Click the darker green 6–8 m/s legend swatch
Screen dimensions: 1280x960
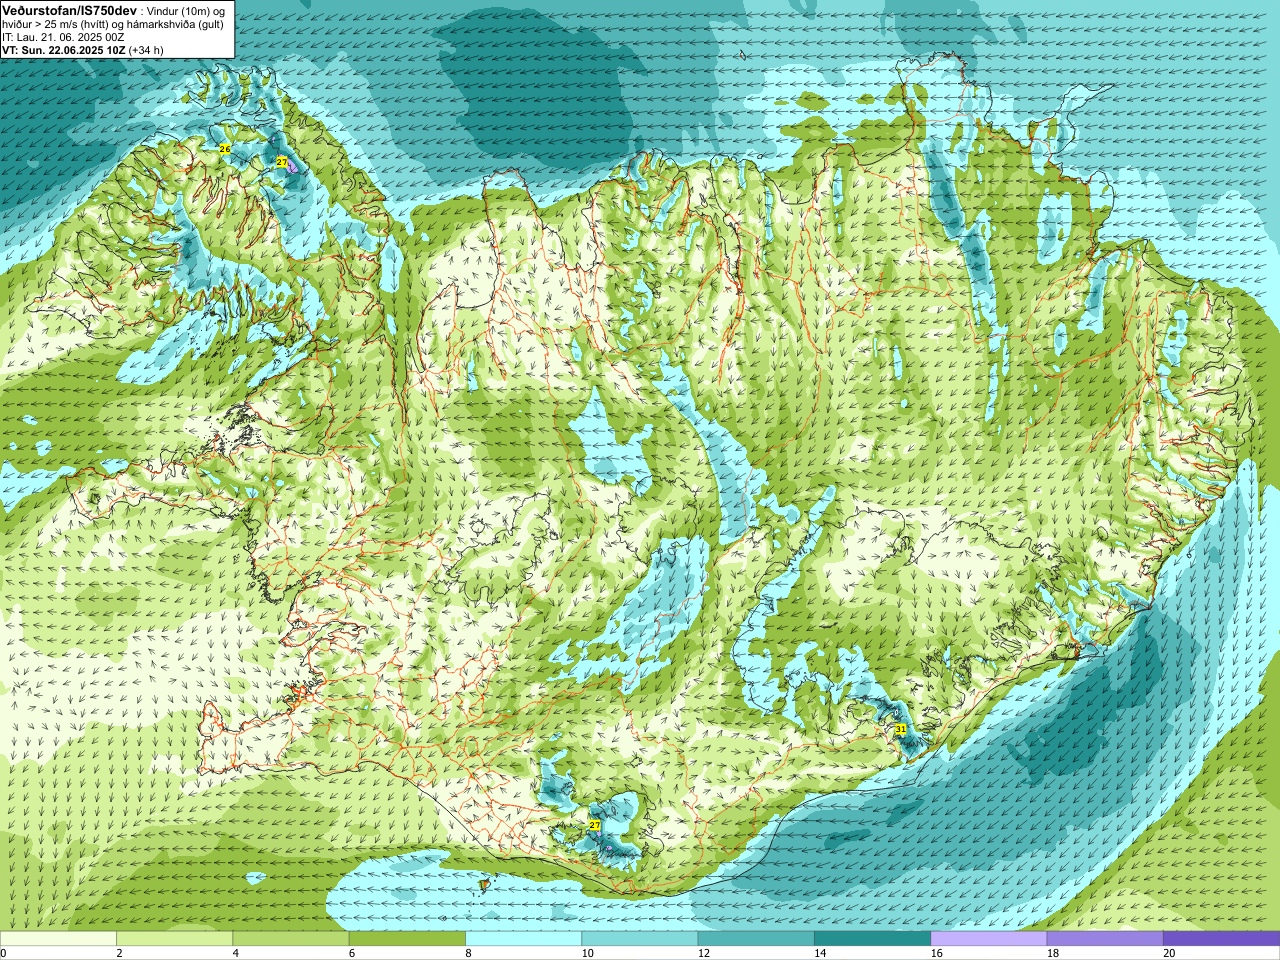point(407,939)
